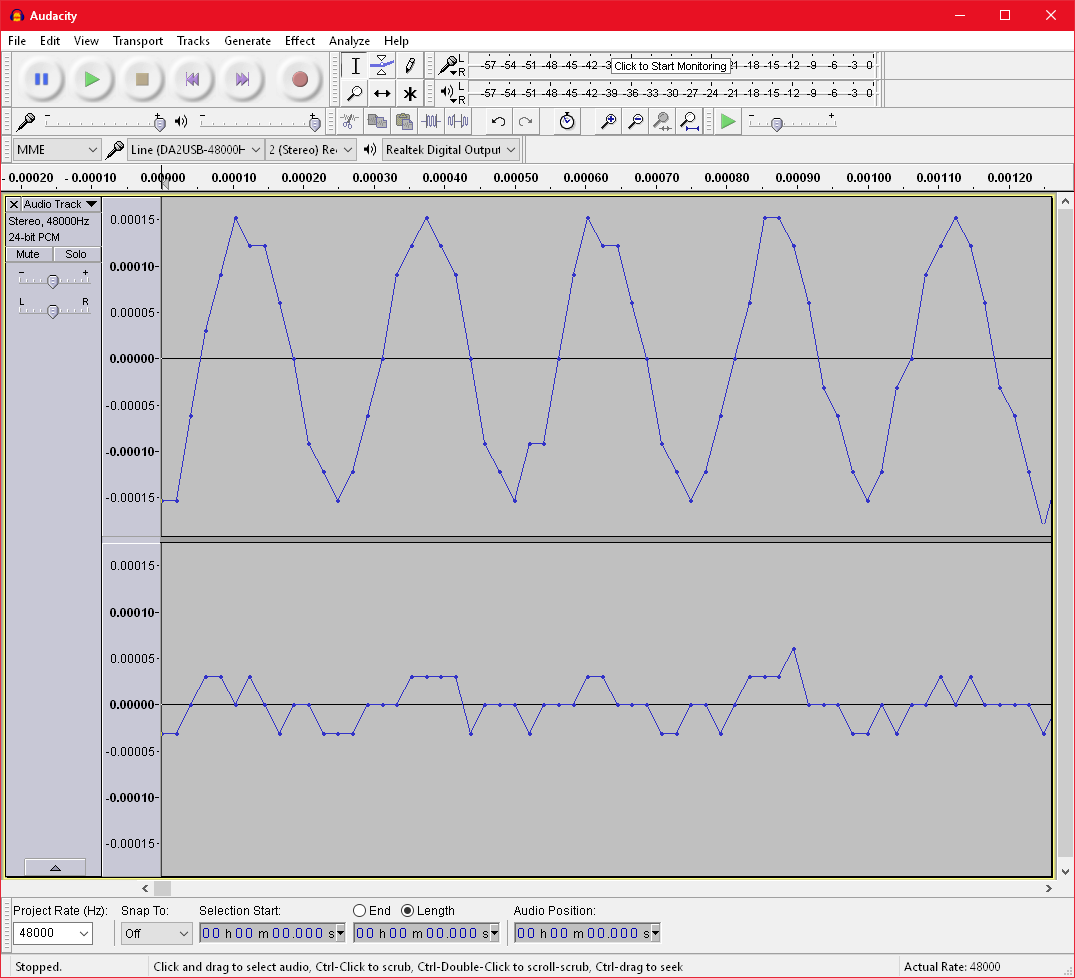Skip to End of the track
This screenshot has height=978, width=1075.
pyautogui.click(x=242, y=80)
